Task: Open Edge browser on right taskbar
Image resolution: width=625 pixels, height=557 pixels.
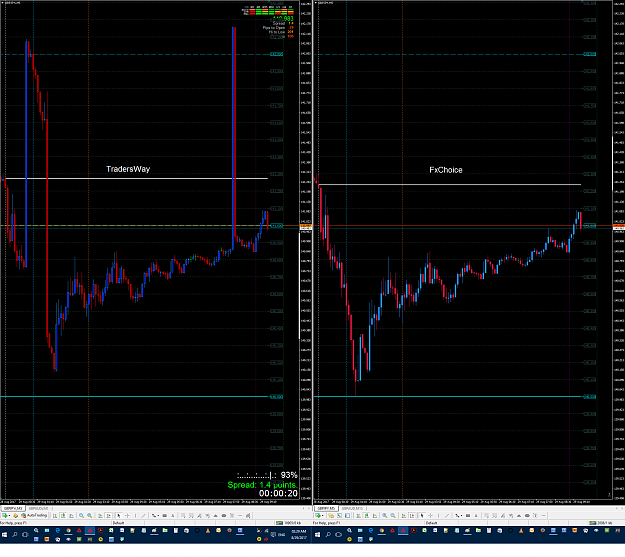Action: tap(371, 530)
